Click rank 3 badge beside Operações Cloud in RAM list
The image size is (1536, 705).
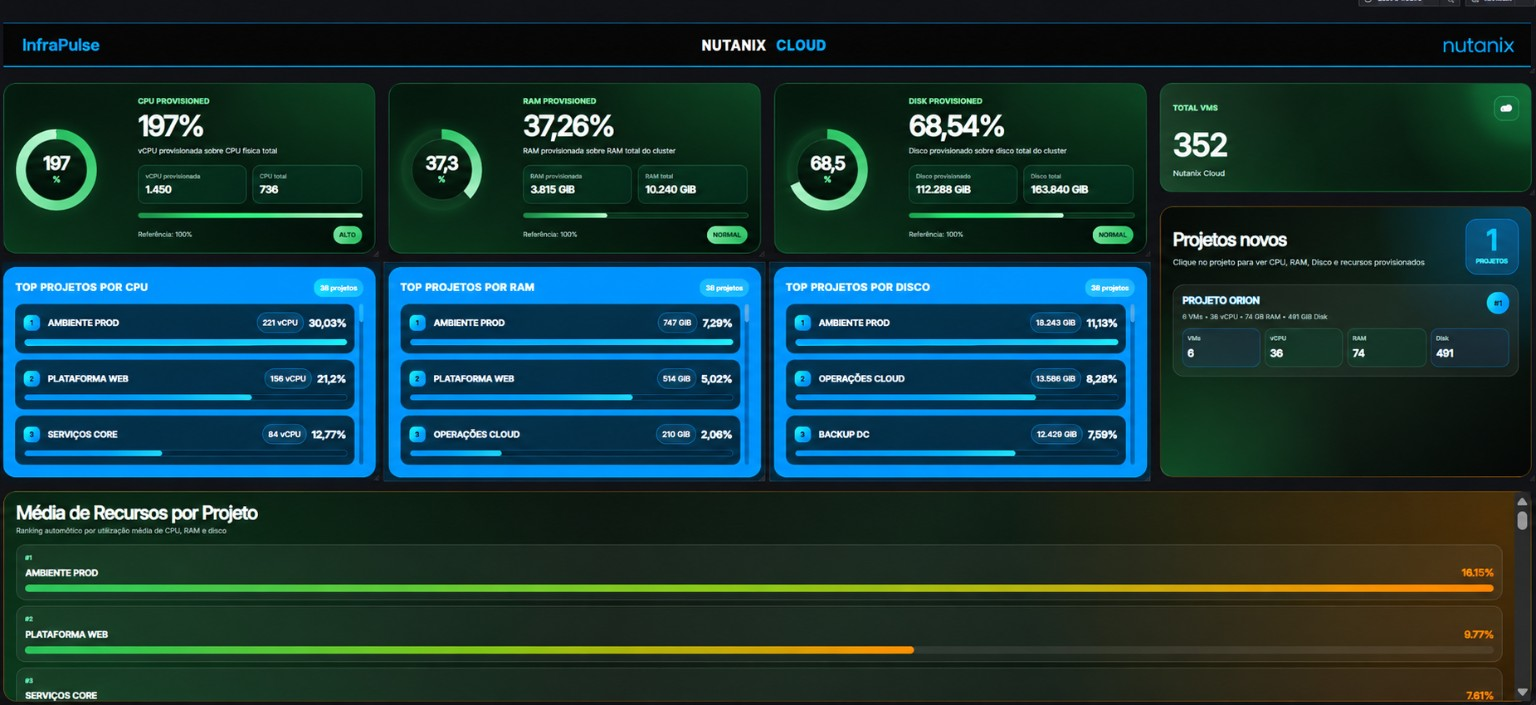point(417,434)
